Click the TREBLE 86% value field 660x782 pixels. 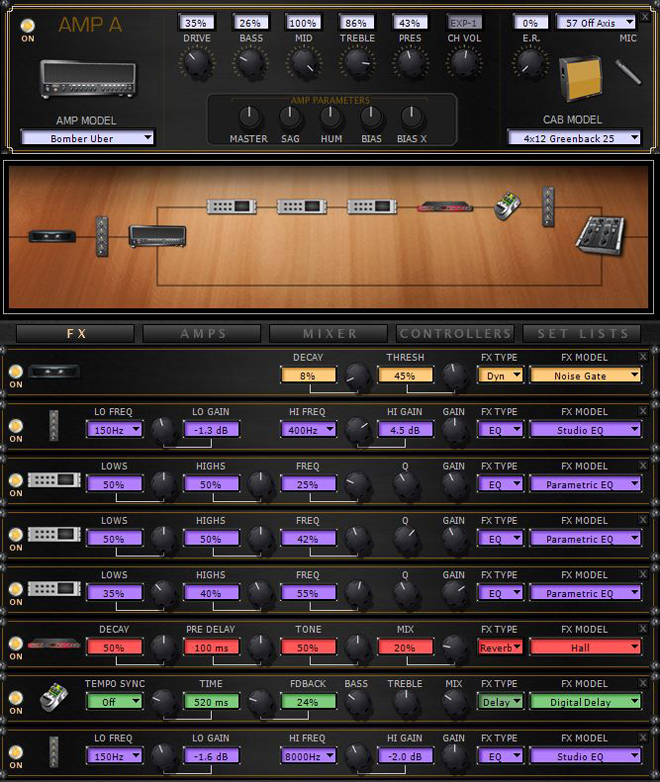356,22
